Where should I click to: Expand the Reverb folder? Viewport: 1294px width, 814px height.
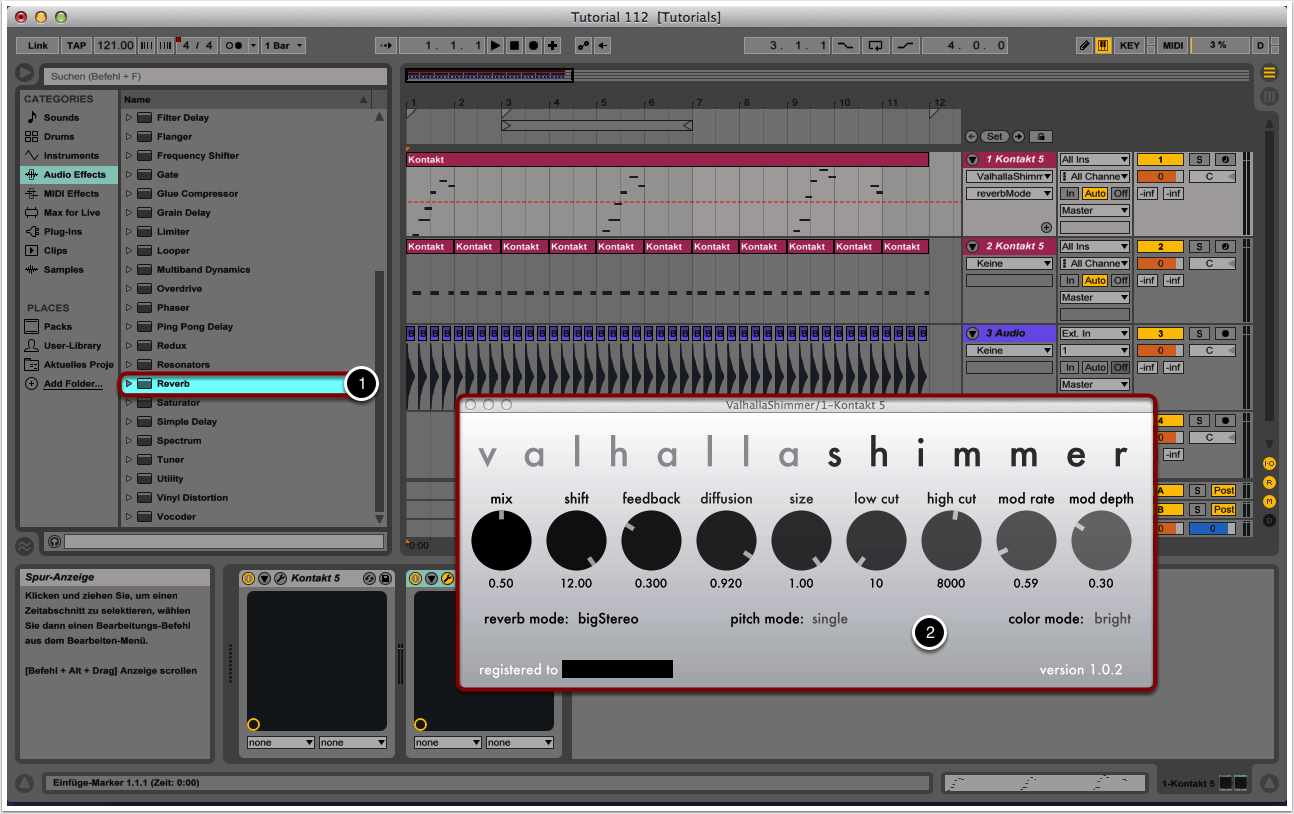[129, 384]
